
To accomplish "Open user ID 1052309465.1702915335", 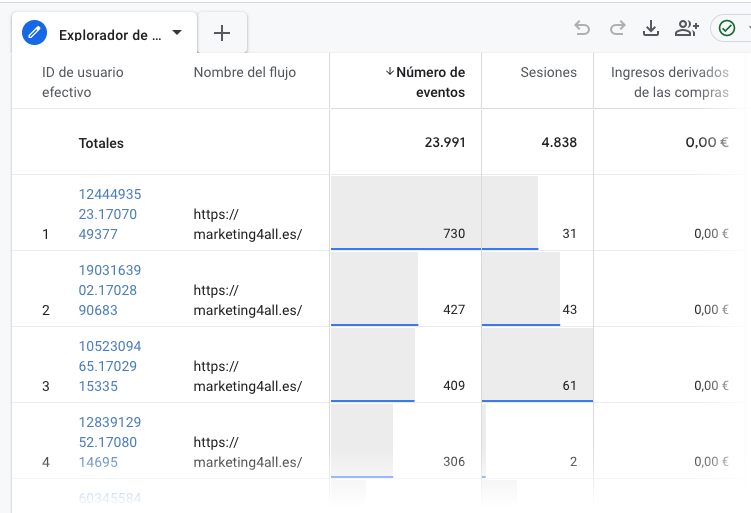I will pos(110,366).
